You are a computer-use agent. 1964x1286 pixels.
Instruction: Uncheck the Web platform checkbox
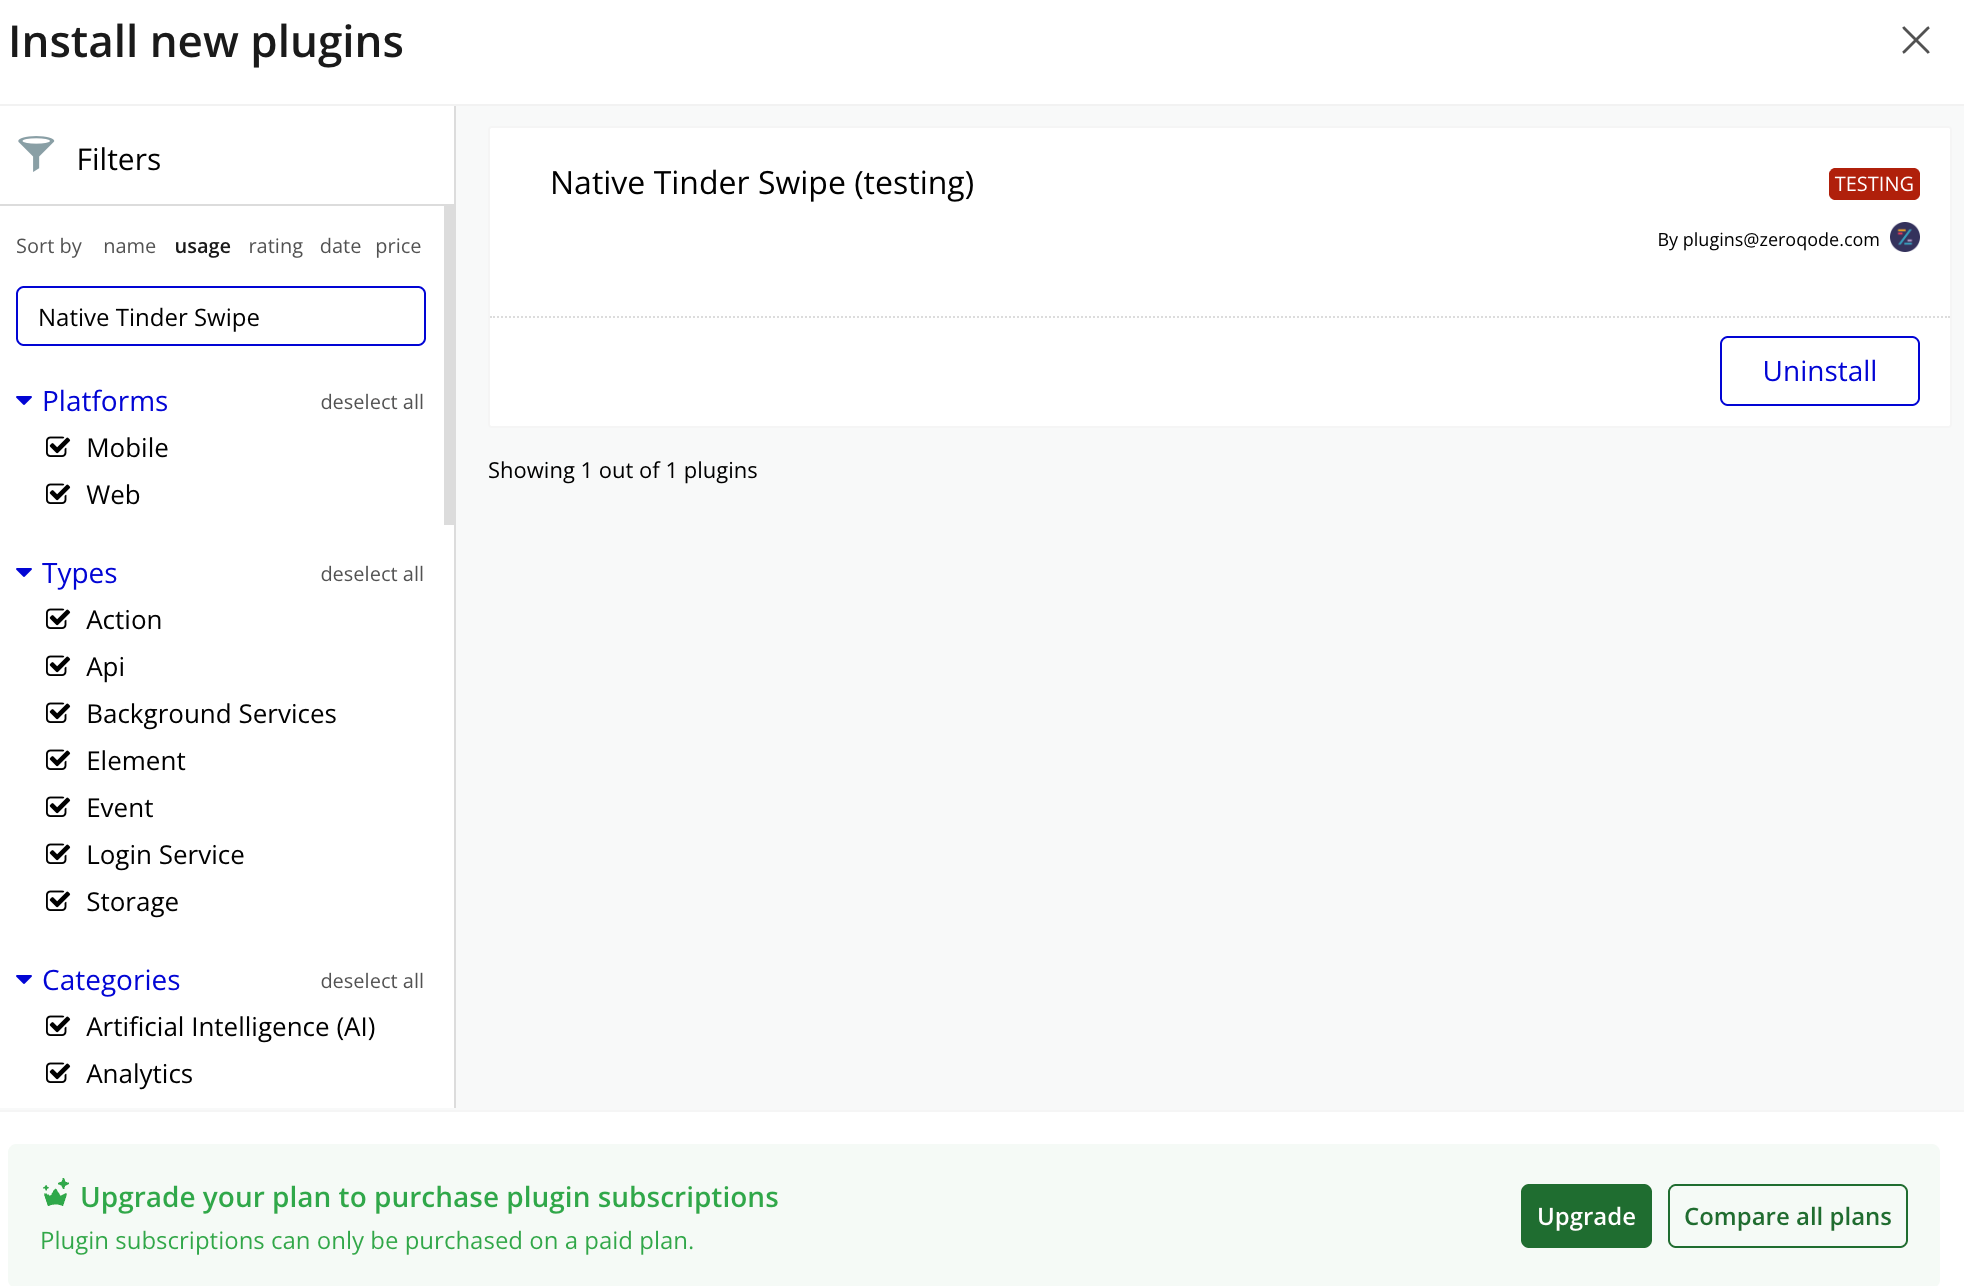click(x=58, y=494)
